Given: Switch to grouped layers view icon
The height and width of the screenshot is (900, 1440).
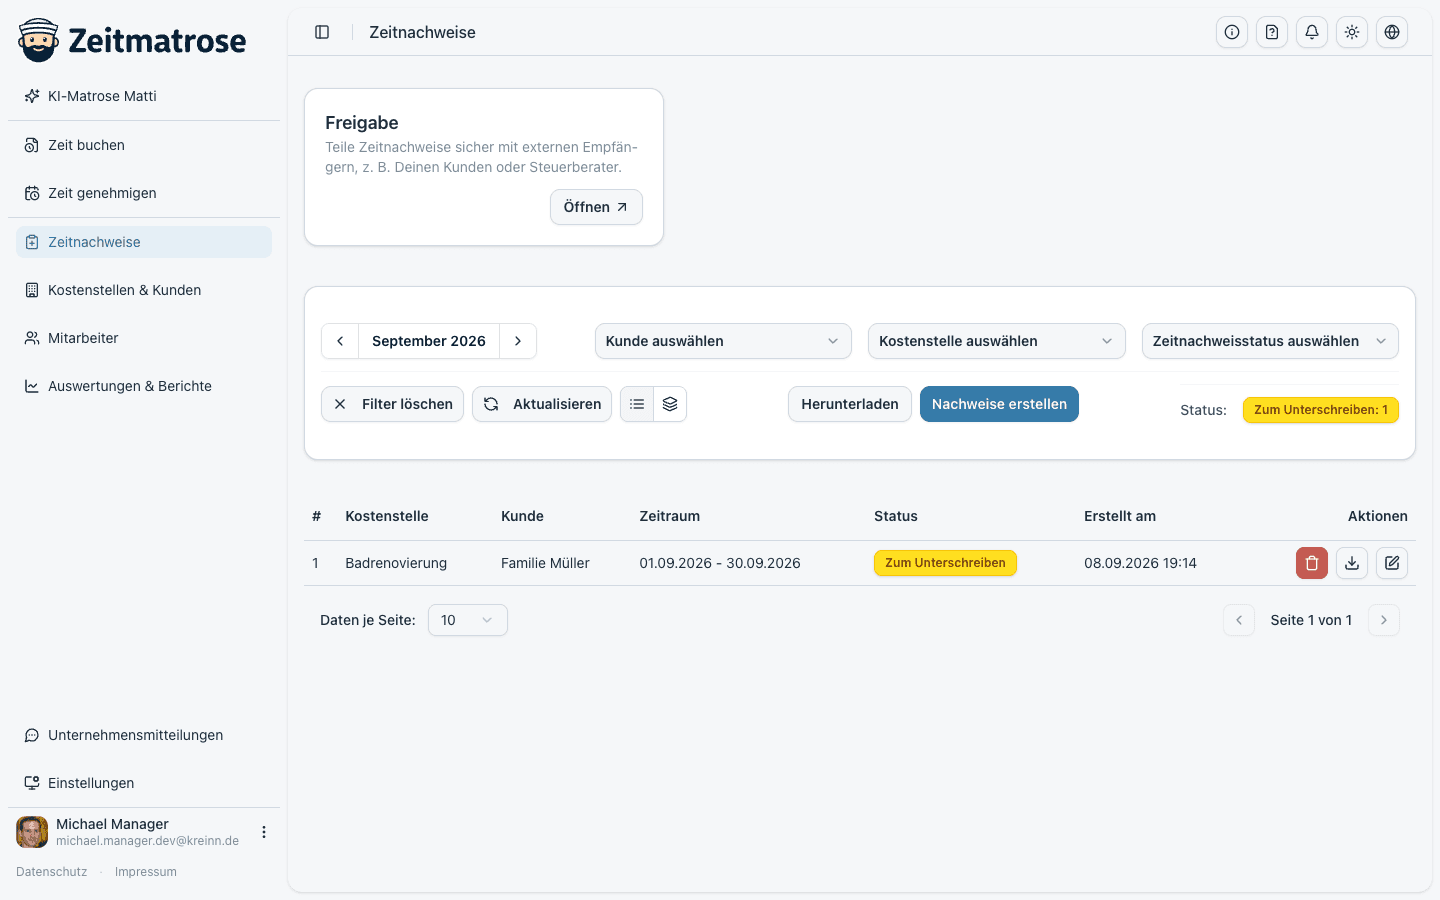Looking at the screenshot, I should [x=670, y=404].
